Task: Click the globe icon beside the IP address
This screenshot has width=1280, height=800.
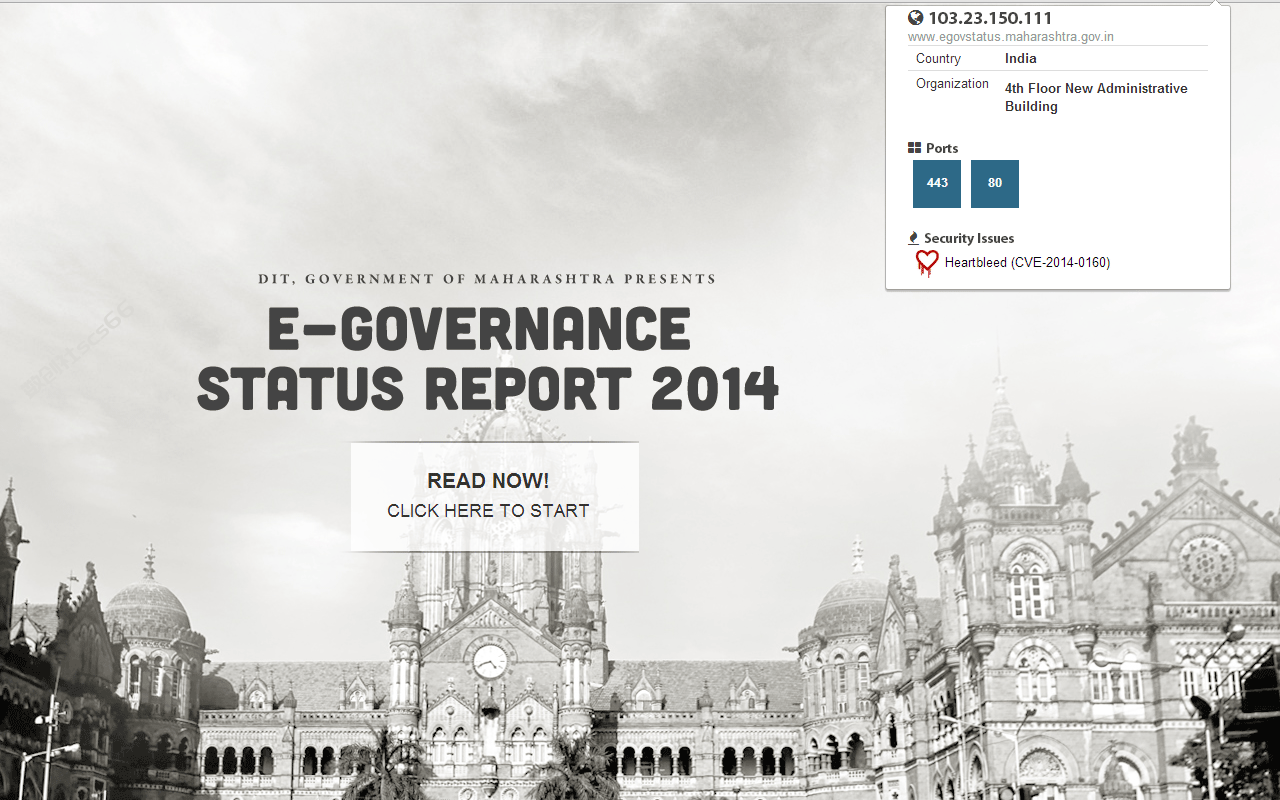Action: coord(915,17)
